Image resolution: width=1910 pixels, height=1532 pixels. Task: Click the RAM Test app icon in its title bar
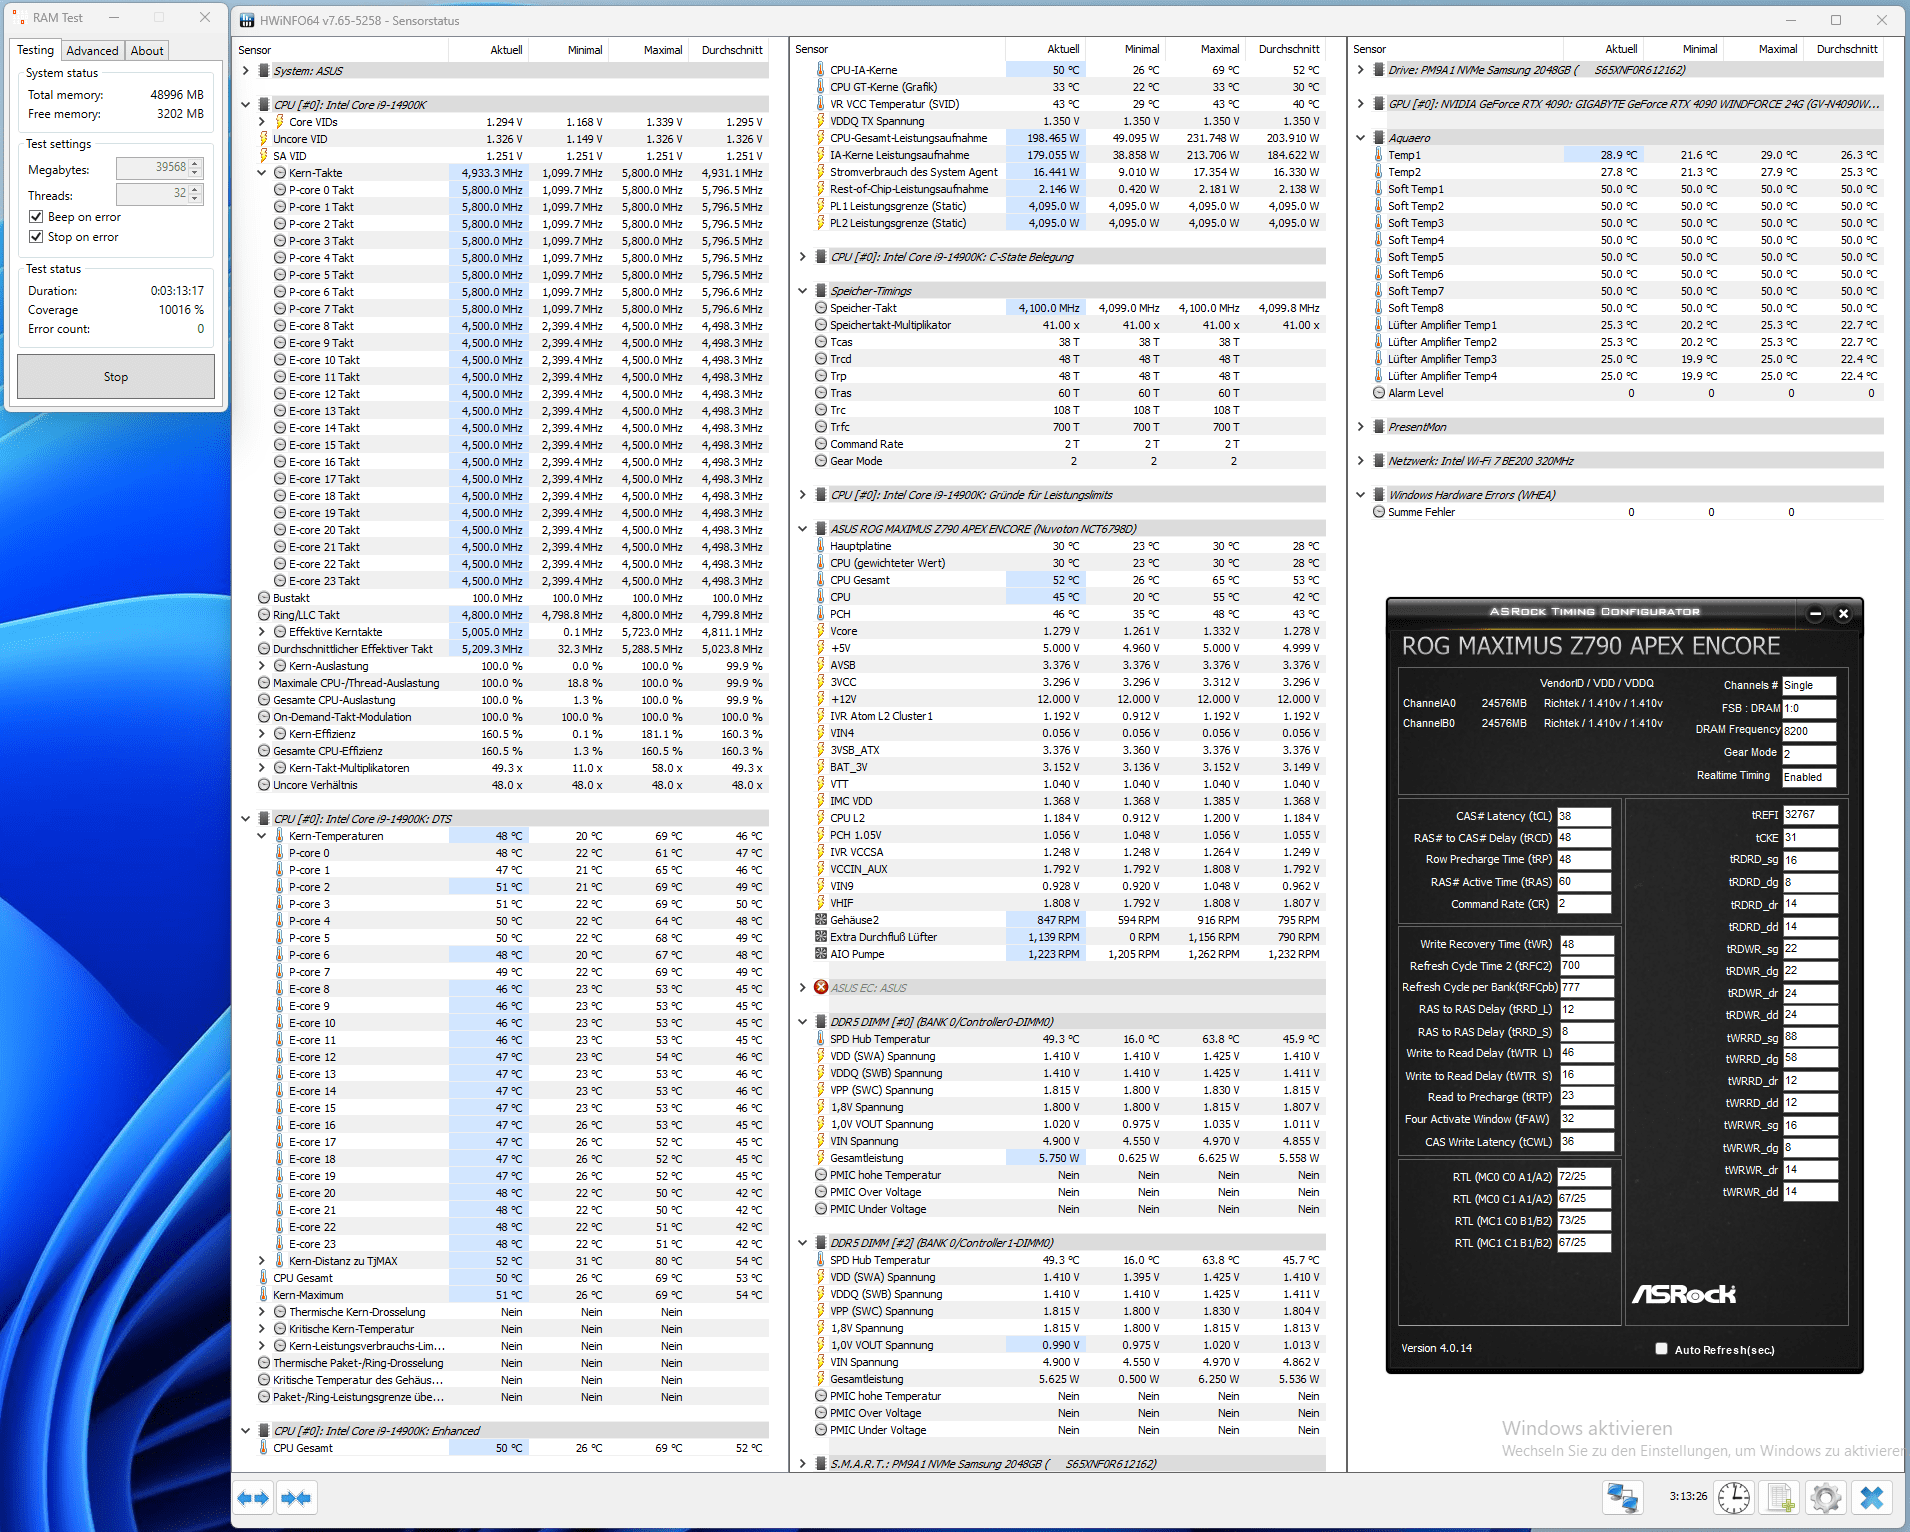(x=19, y=18)
